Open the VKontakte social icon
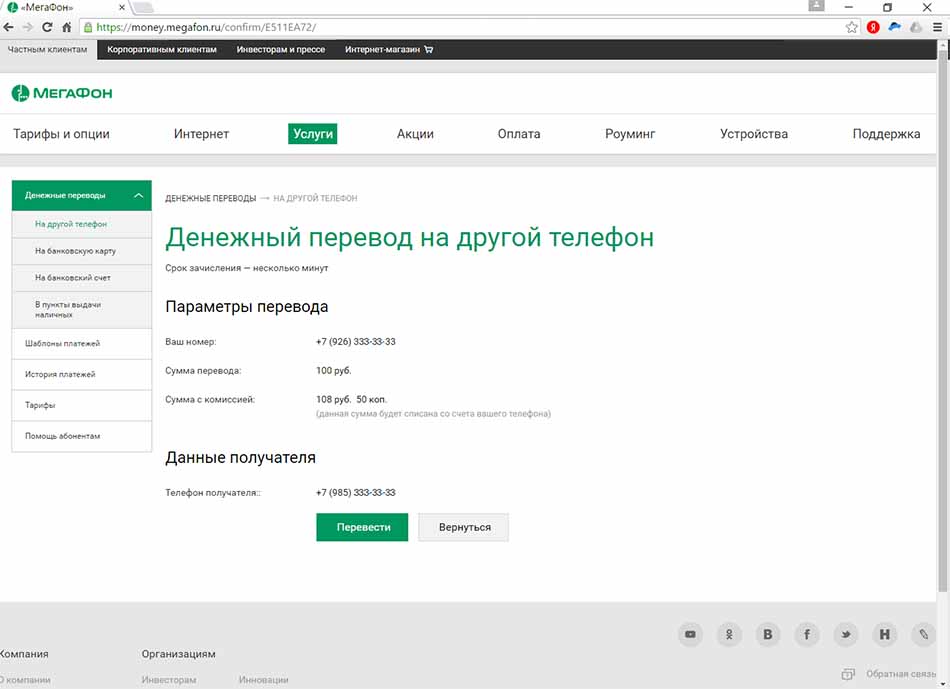This screenshot has width=950, height=689. tap(768, 634)
